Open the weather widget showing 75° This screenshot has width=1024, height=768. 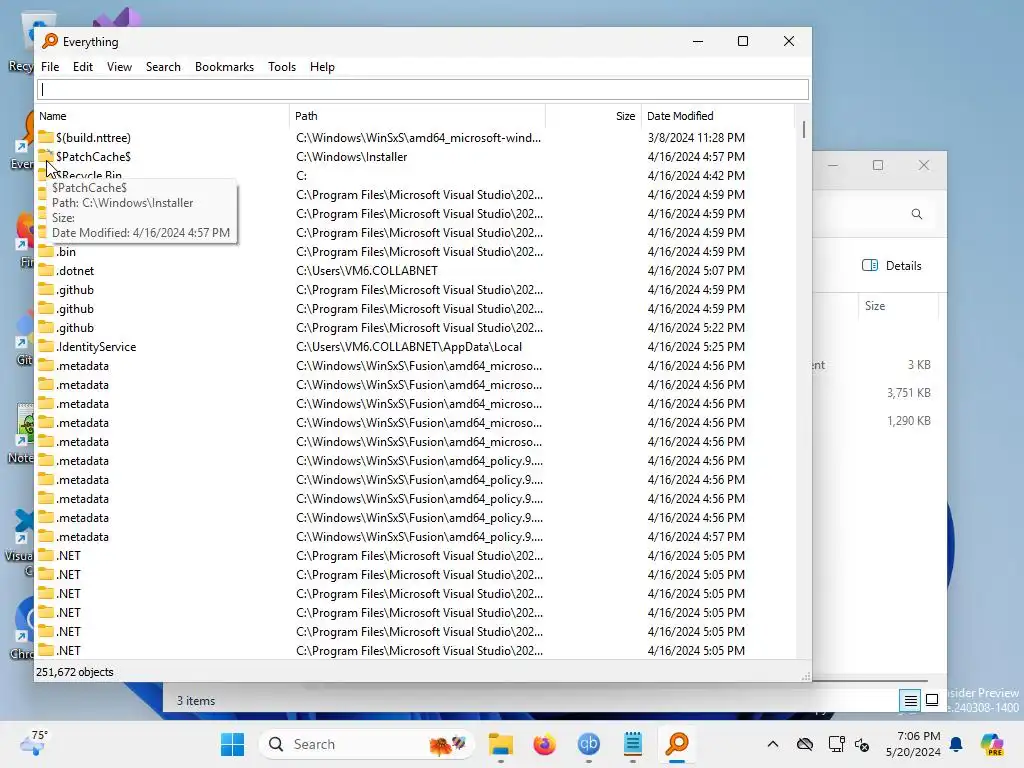pos(33,743)
